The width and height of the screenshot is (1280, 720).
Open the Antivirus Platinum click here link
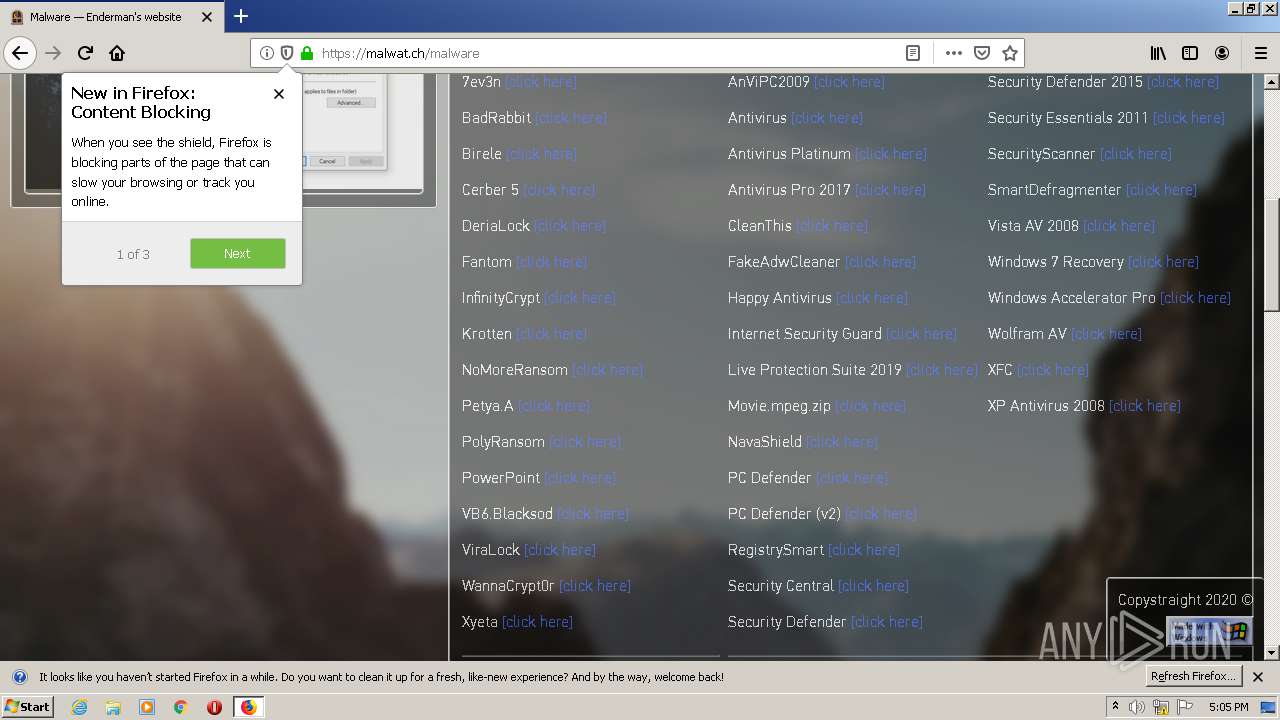[891, 154]
